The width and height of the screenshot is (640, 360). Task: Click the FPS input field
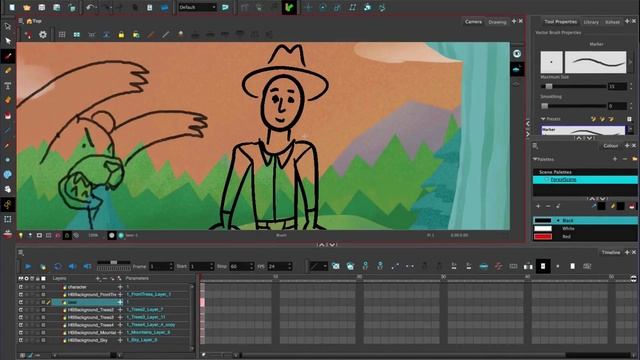279,266
